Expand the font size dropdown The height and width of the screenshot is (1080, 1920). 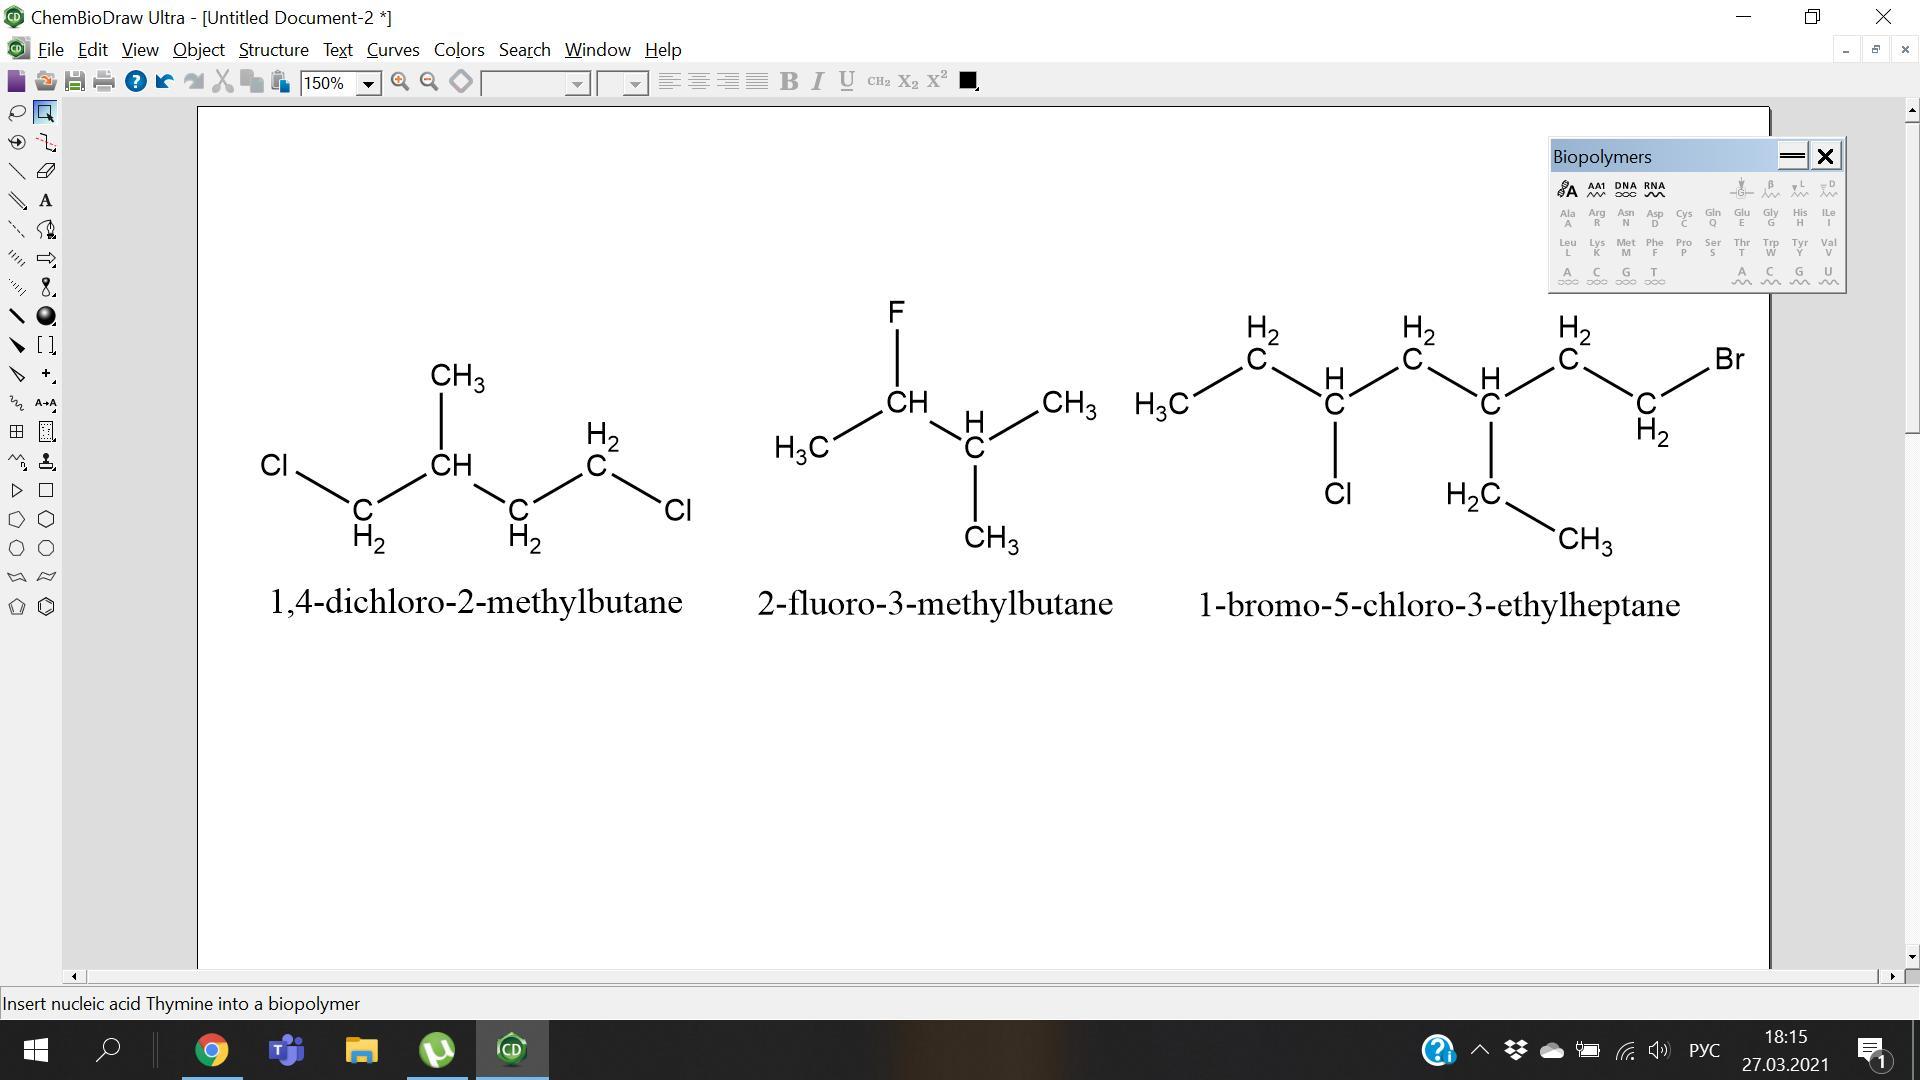[x=635, y=84]
